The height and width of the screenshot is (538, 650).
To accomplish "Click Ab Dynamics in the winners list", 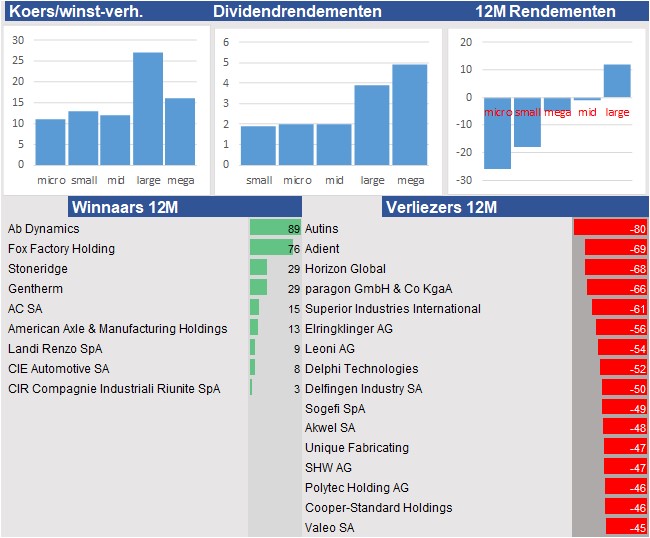I will 43,229.
